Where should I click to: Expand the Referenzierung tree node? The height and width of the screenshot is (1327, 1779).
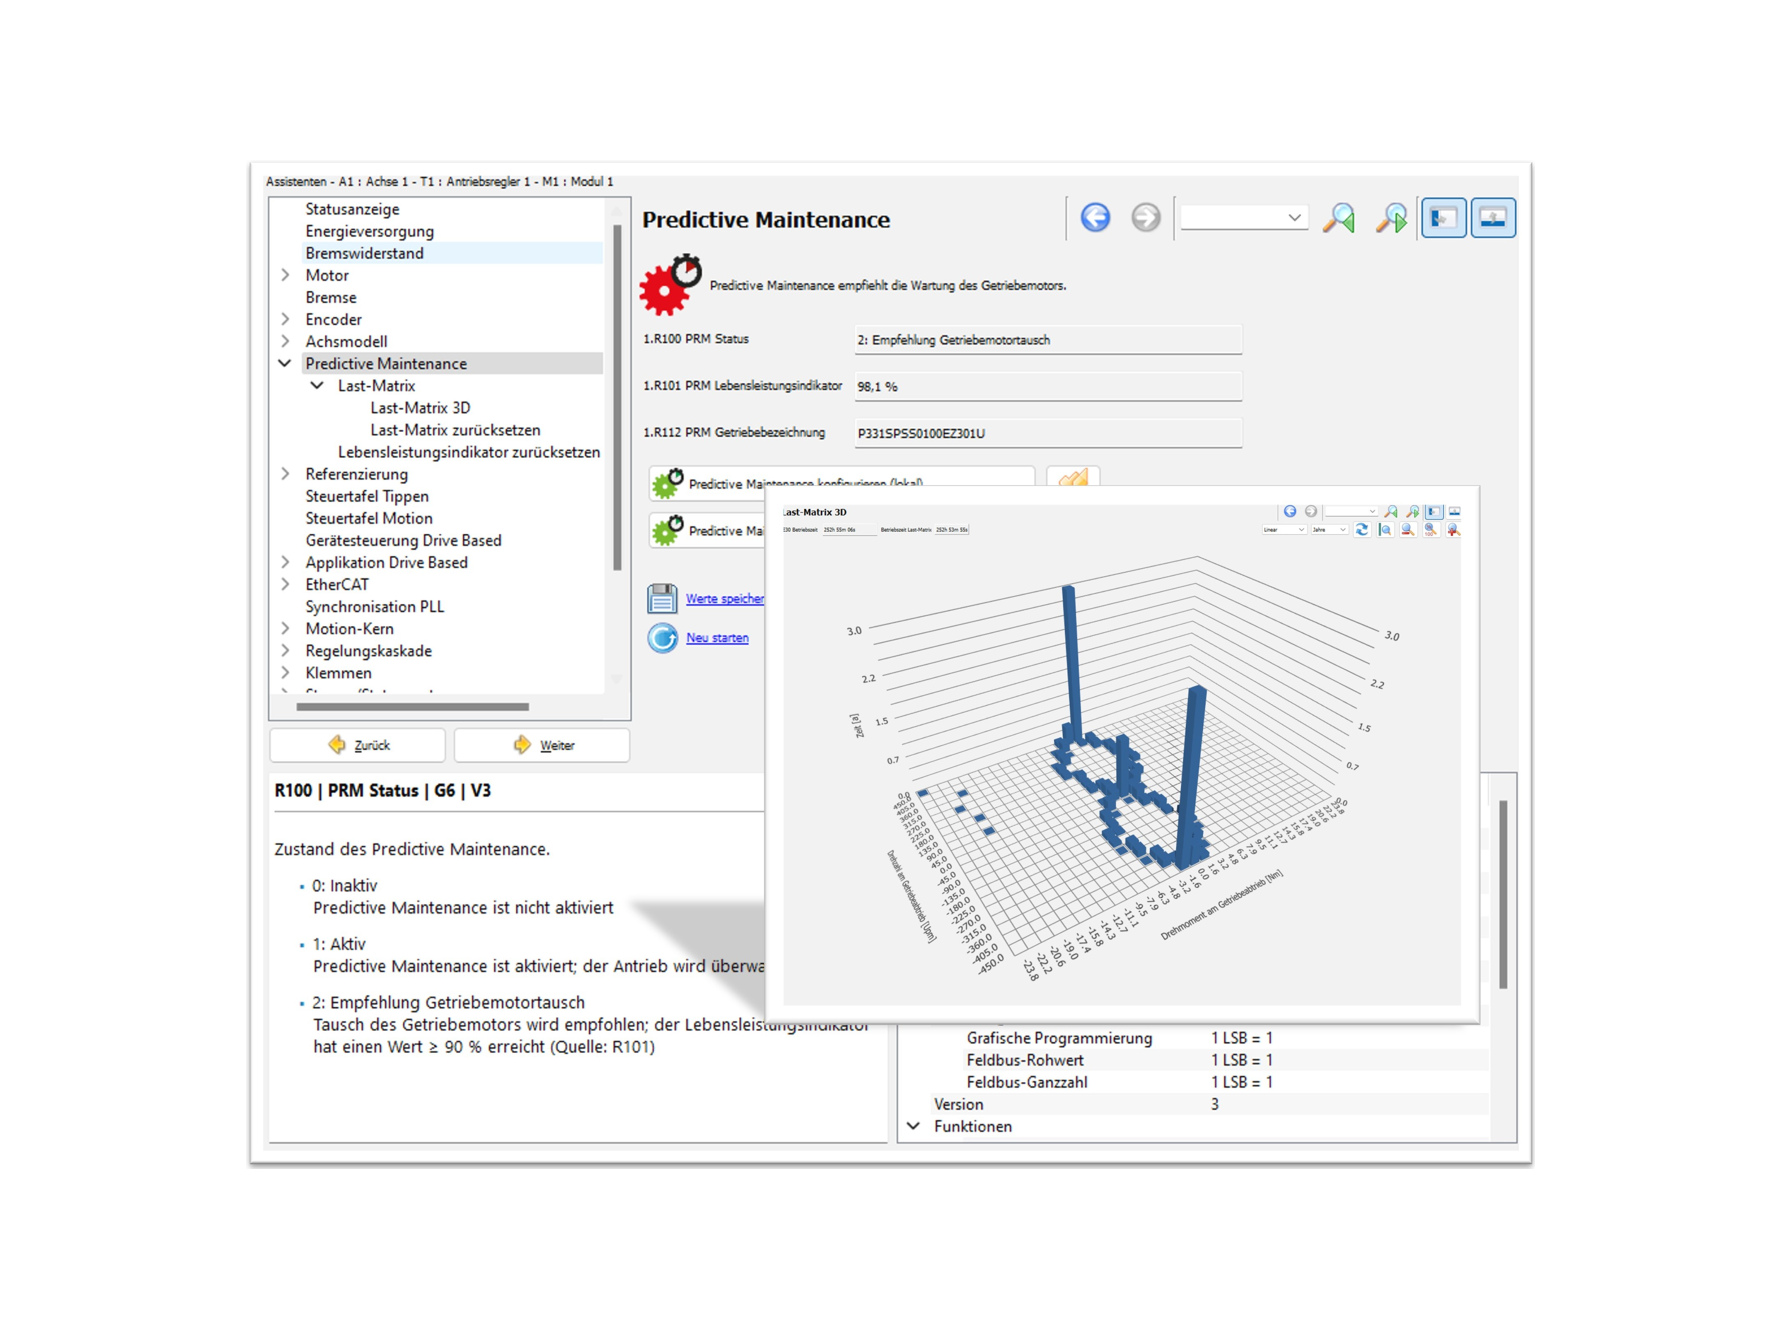pos(286,474)
